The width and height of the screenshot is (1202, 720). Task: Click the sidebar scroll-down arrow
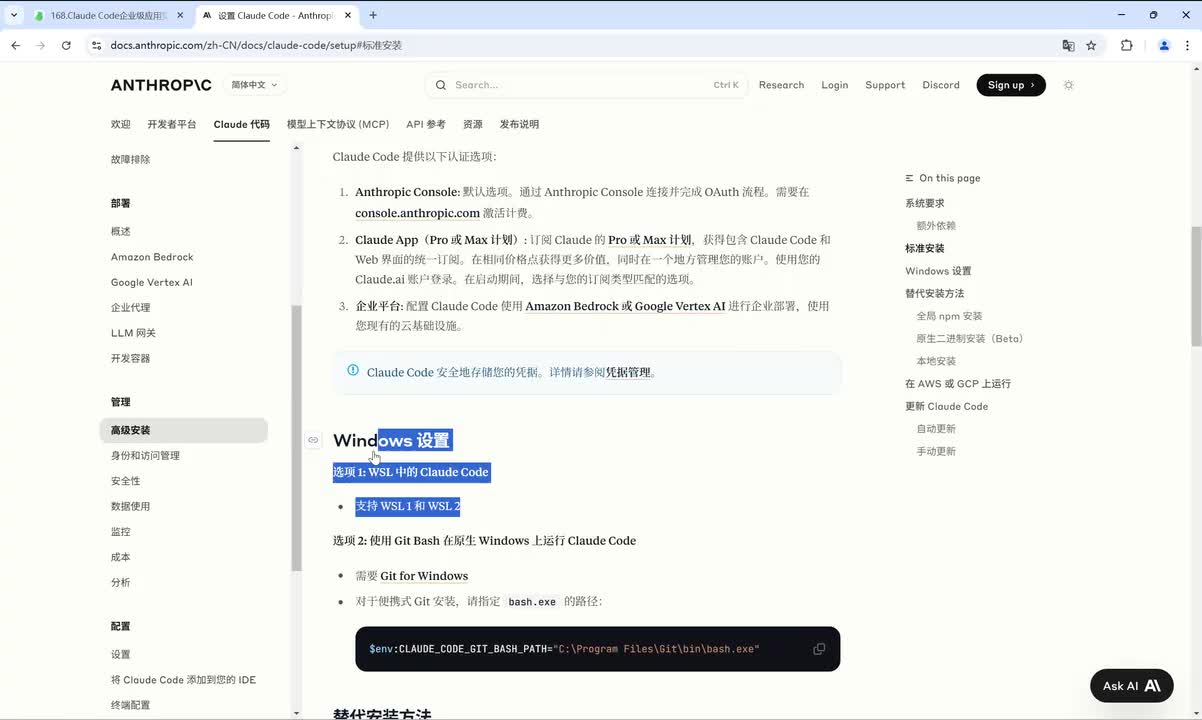click(x=296, y=713)
